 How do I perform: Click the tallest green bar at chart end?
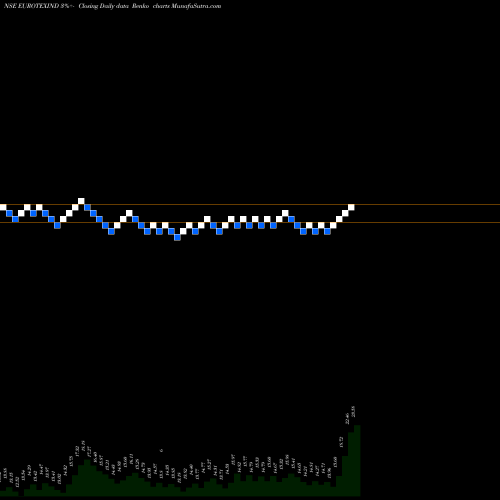[357, 460]
